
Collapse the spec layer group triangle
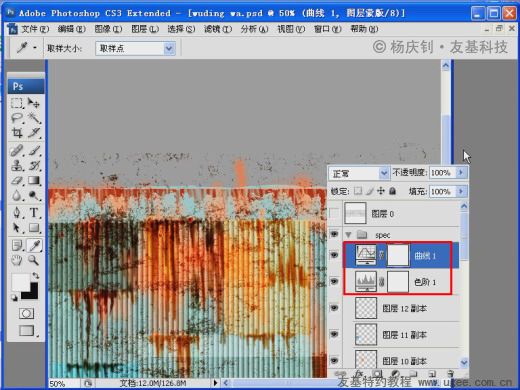click(x=349, y=235)
